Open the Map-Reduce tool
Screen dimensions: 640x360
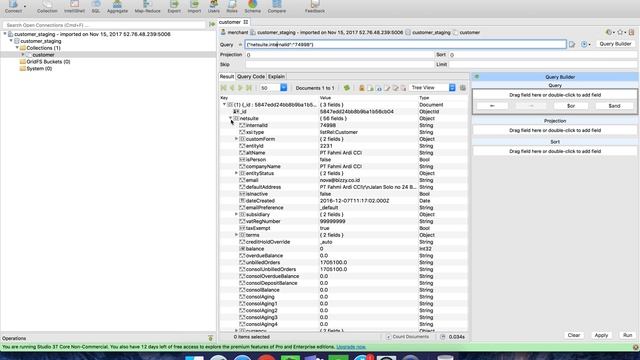click(x=147, y=6)
